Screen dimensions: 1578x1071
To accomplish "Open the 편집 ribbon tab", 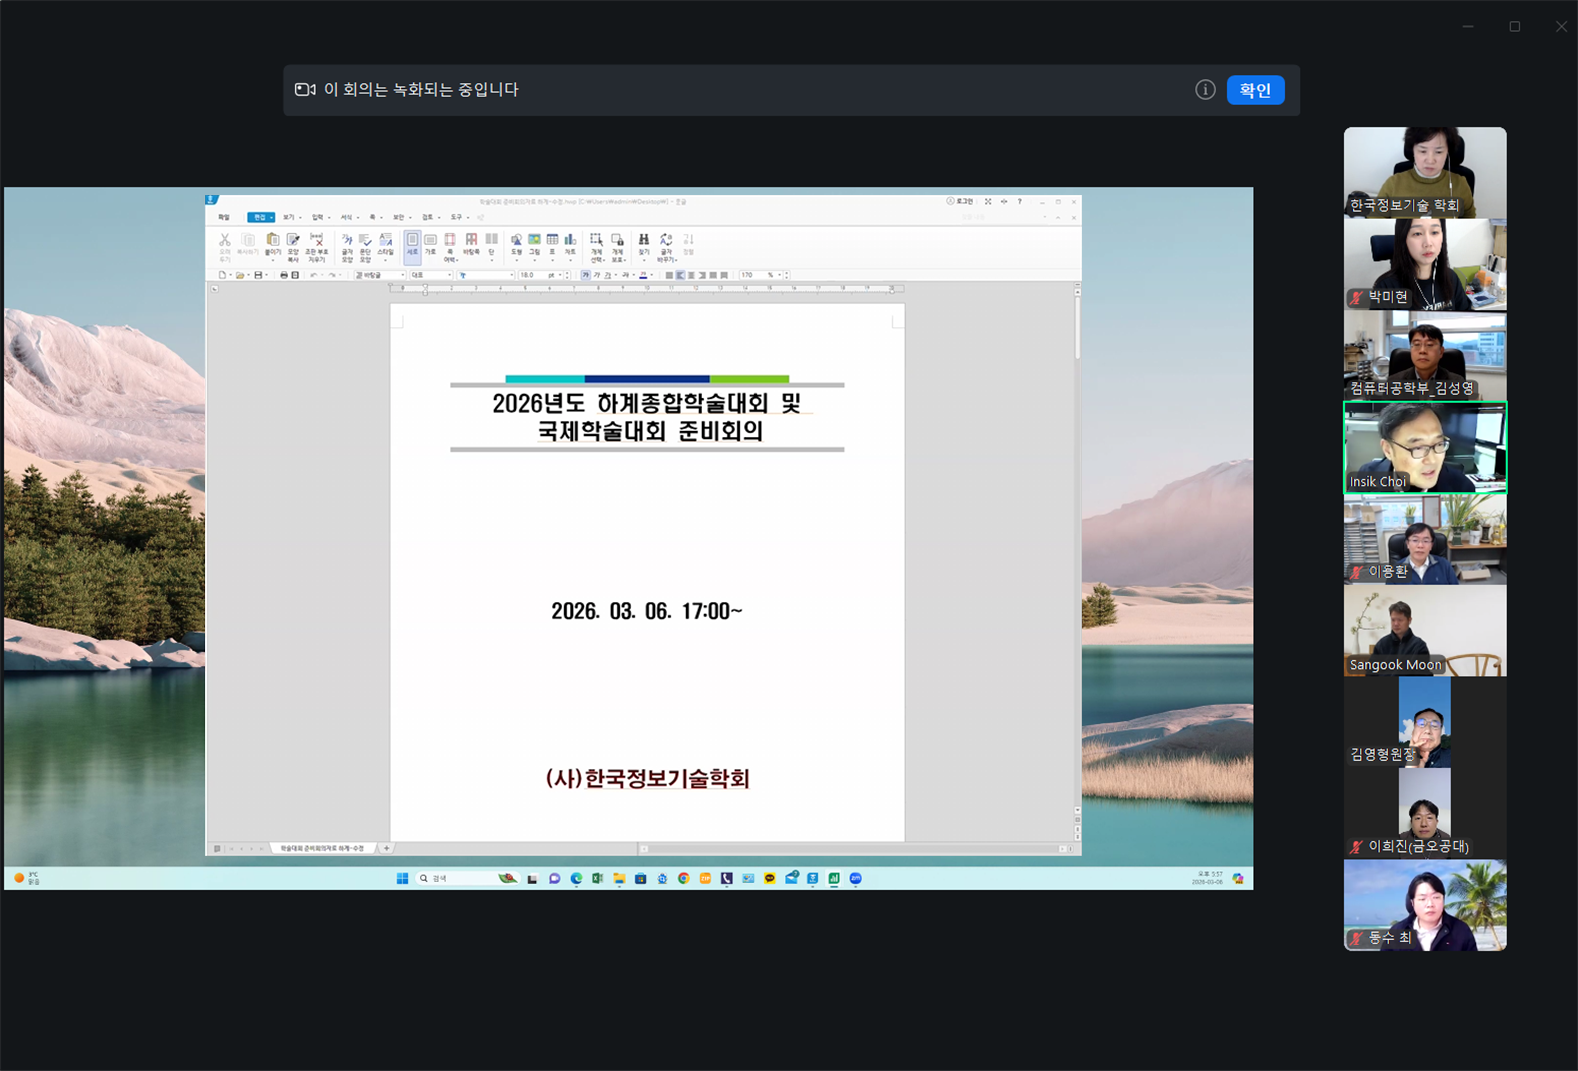I will tap(259, 217).
